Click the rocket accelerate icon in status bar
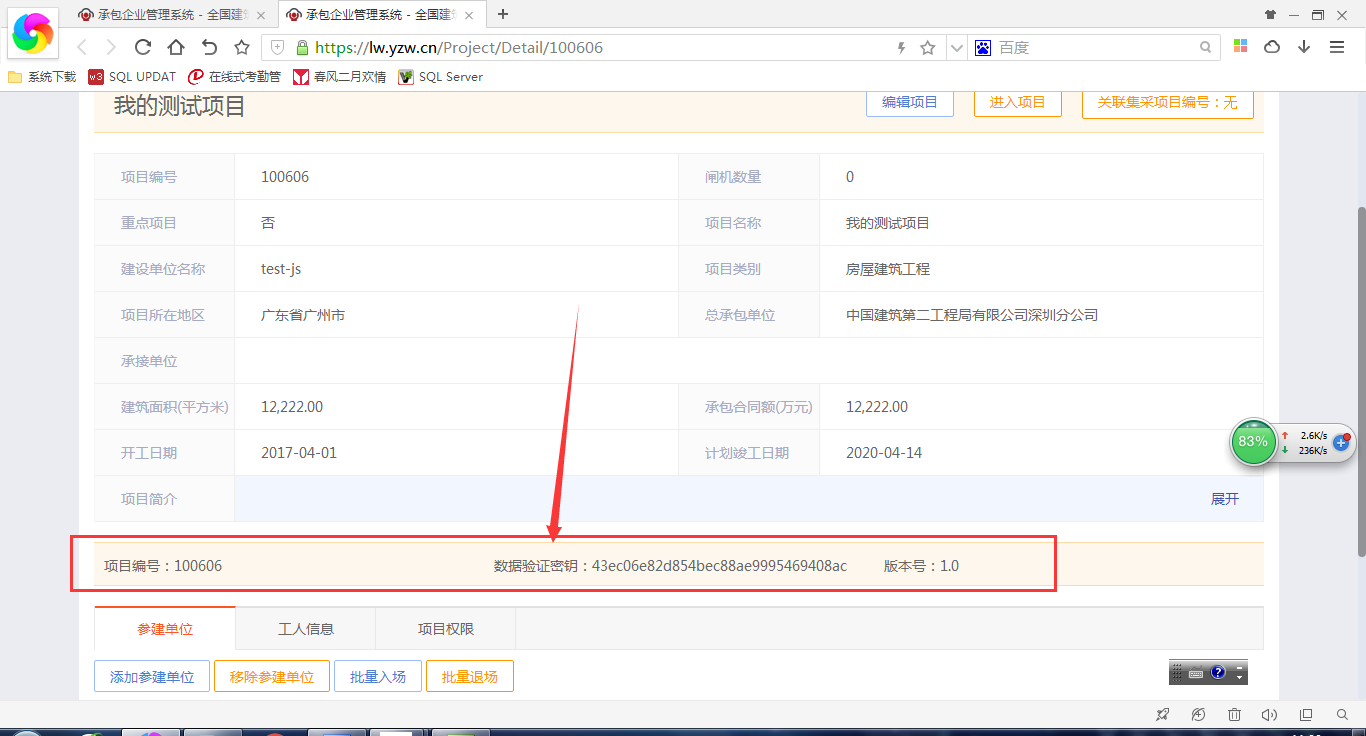The height and width of the screenshot is (736, 1366). [1163, 715]
